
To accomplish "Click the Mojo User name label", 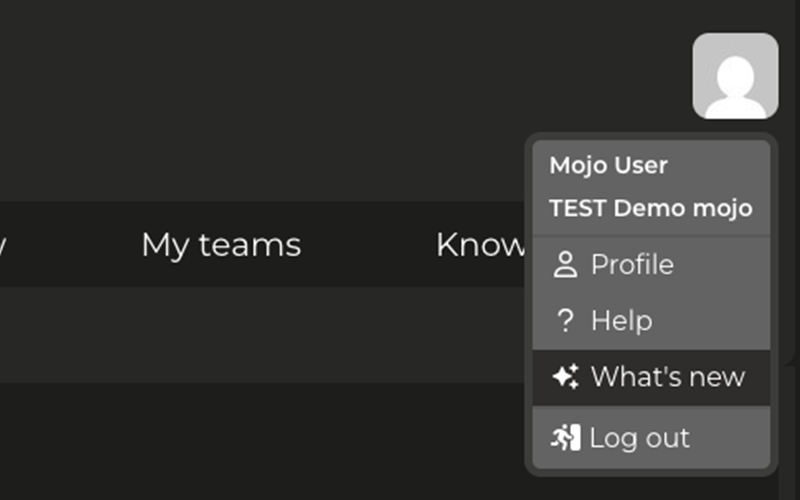I will coord(608,165).
